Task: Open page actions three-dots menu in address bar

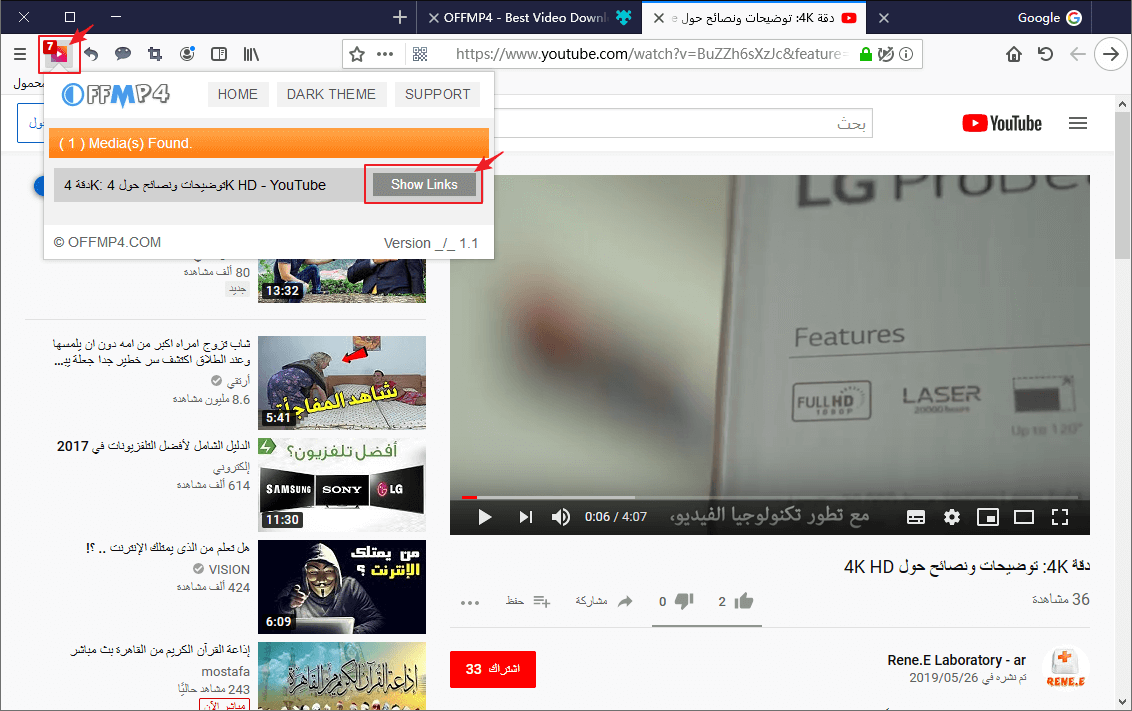Action: click(385, 54)
